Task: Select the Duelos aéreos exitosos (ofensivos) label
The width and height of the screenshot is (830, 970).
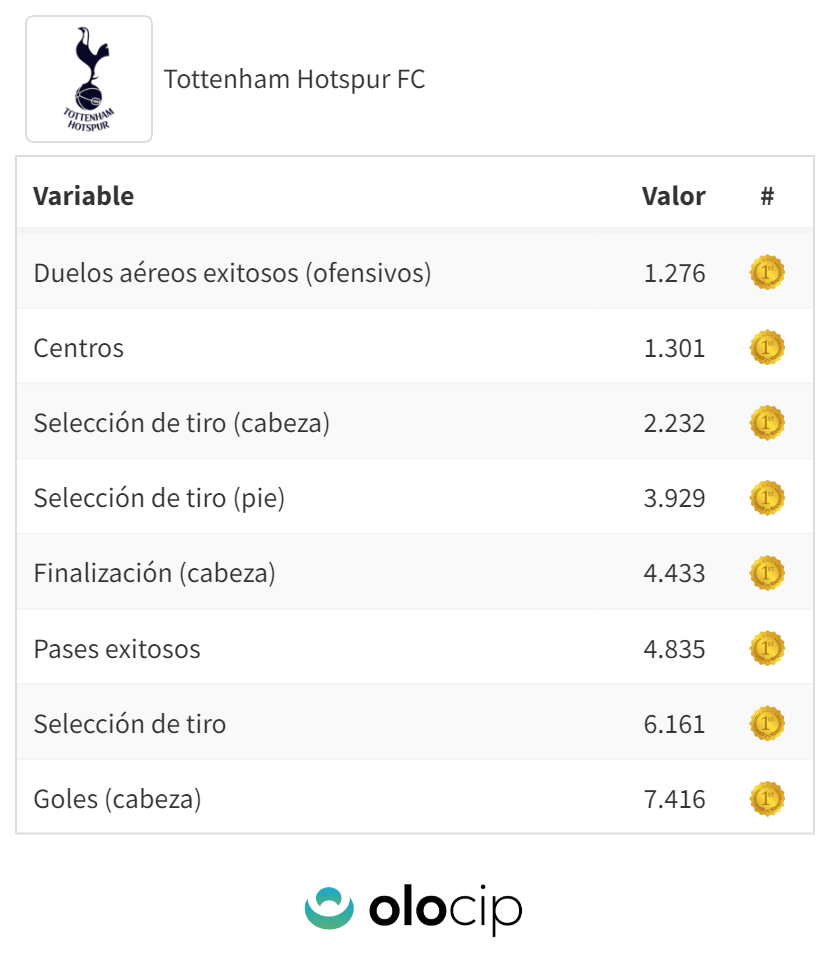Action: click(x=232, y=273)
